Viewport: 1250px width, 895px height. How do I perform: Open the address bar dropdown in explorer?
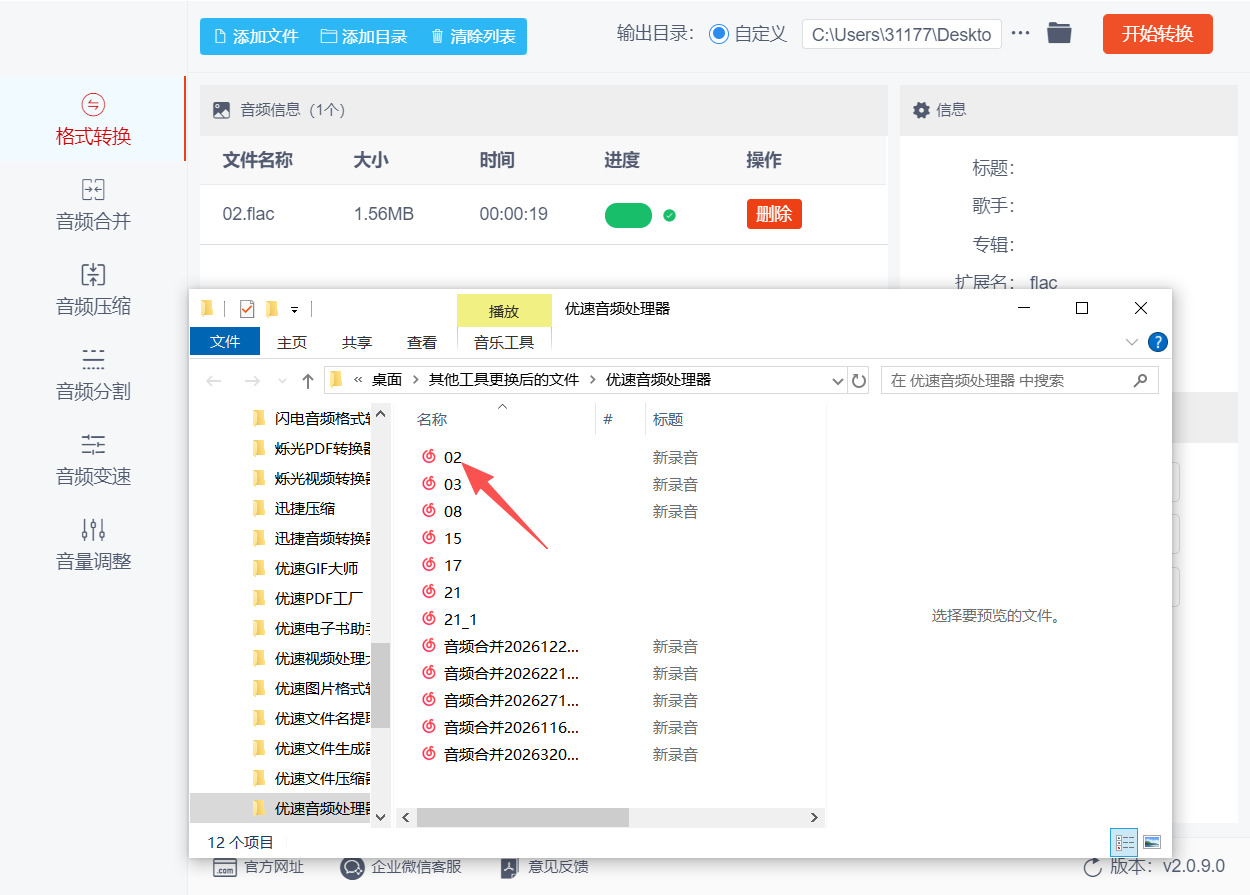pos(838,380)
